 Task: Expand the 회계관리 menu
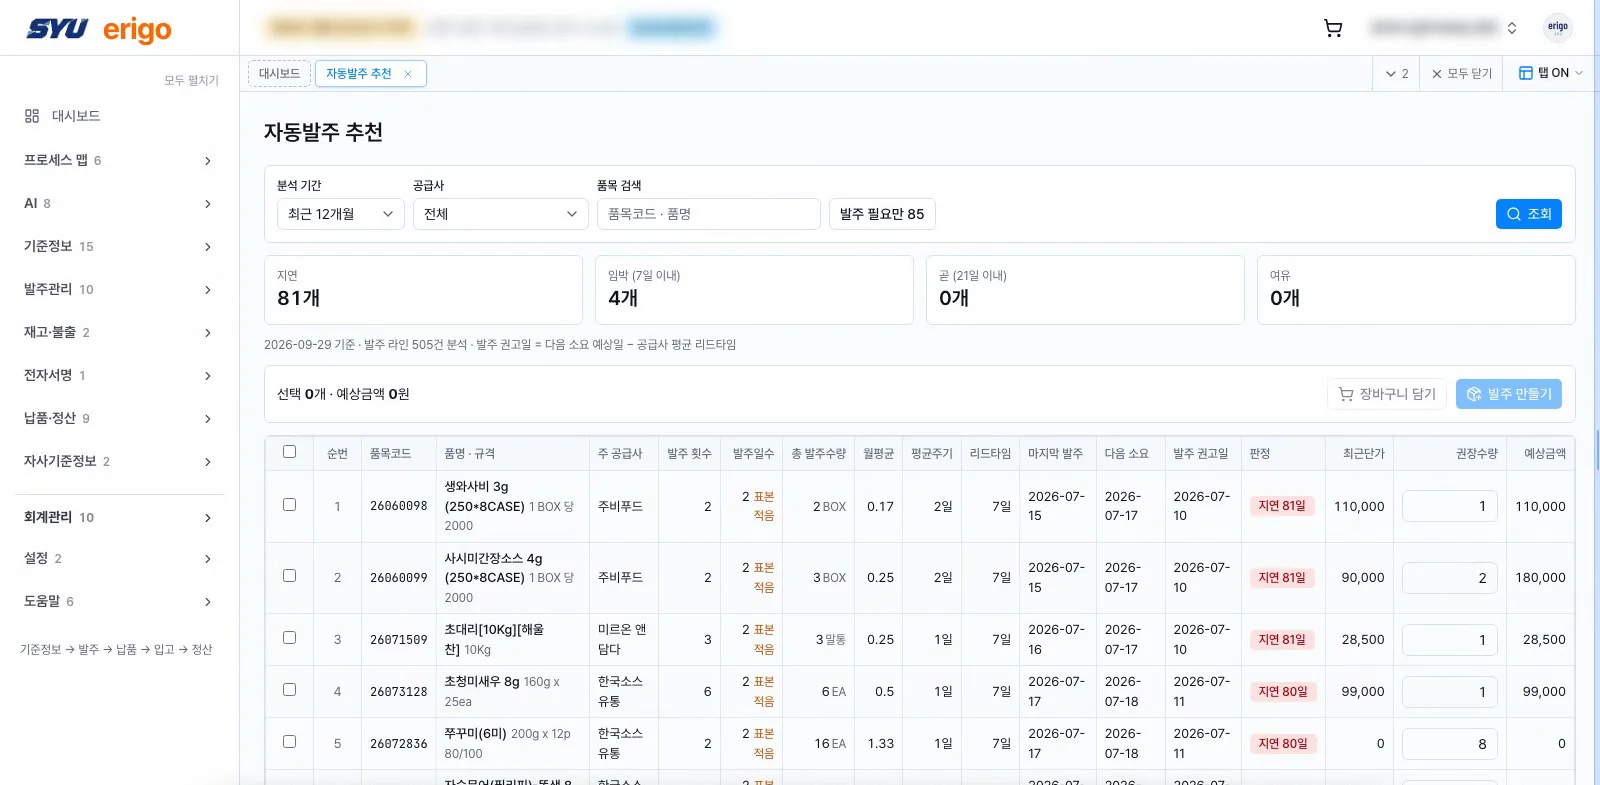pos(119,517)
